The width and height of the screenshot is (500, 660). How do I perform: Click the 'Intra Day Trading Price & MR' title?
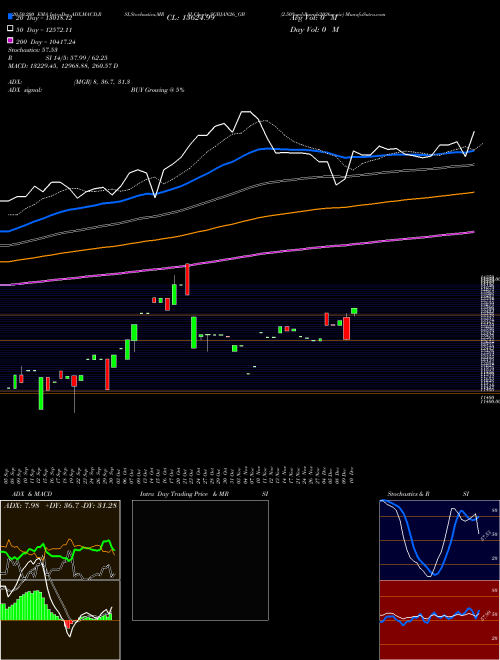pyautogui.click(x=184, y=494)
